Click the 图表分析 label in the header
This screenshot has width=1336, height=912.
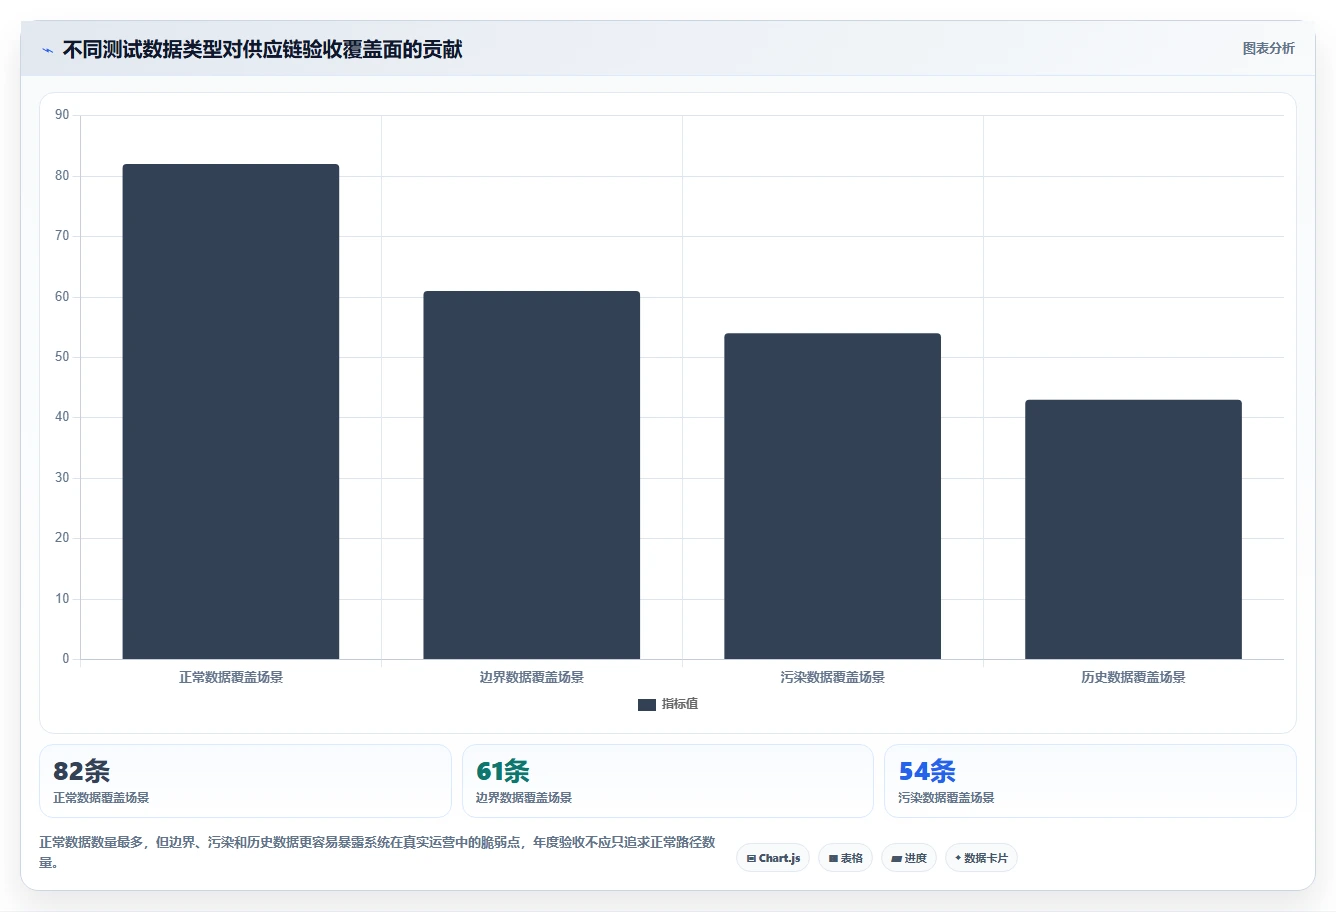click(x=1268, y=48)
